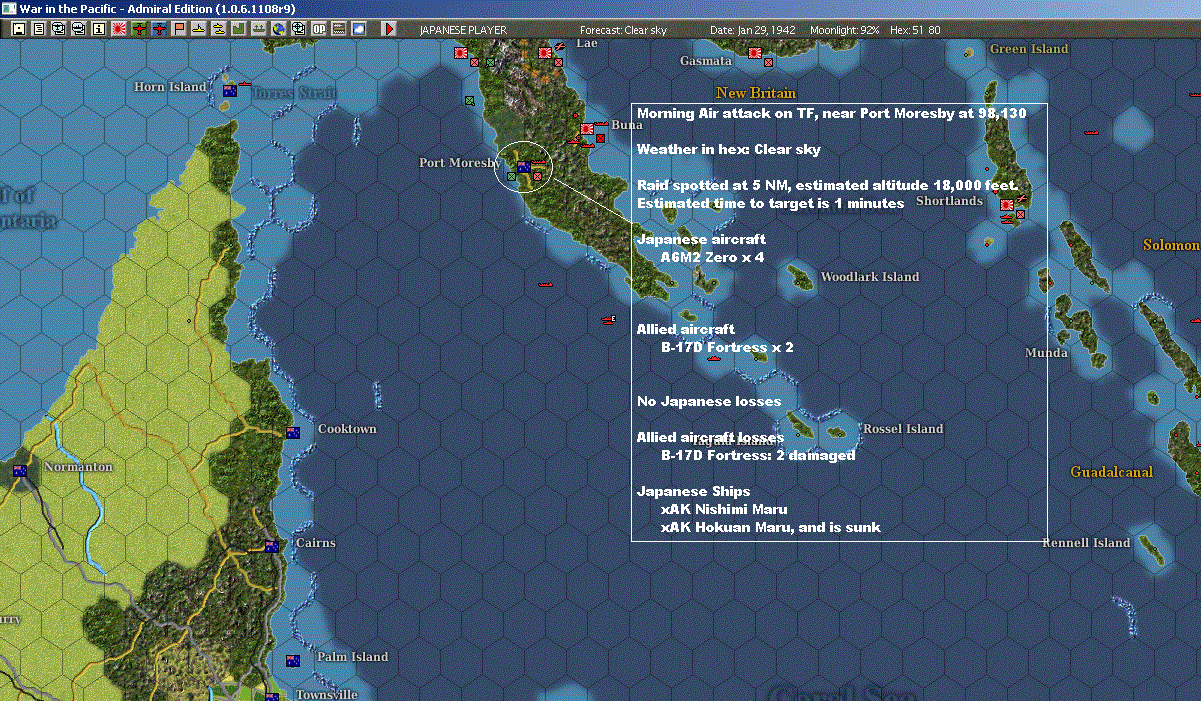Click the yellow double-ship task force icon
Viewport: 1201px width, 701px height.
pos(218,29)
